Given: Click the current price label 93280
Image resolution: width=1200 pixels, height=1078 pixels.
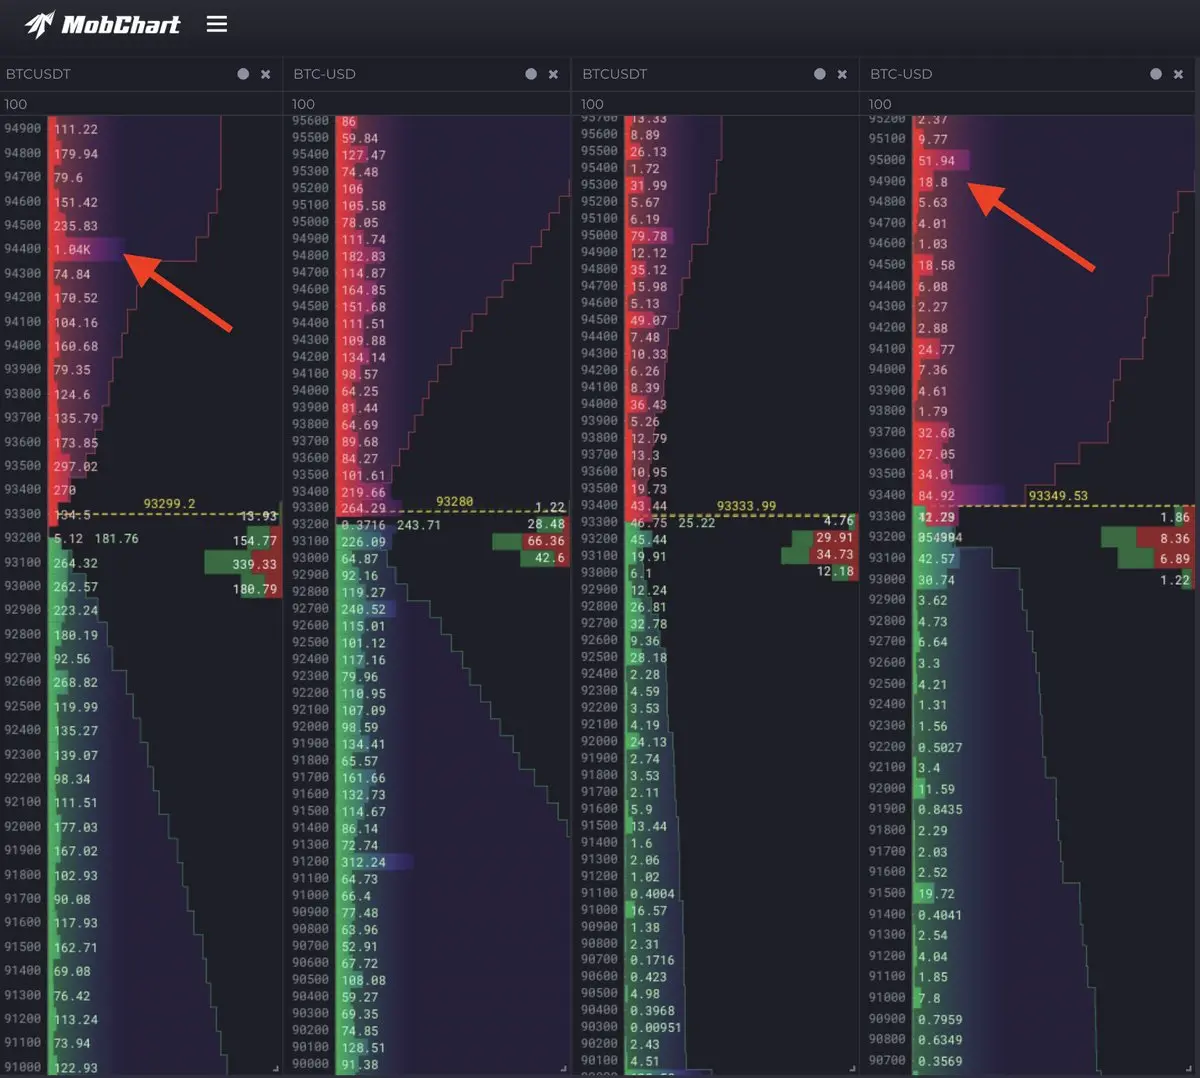Looking at the screenshot, I should point(455,501).
